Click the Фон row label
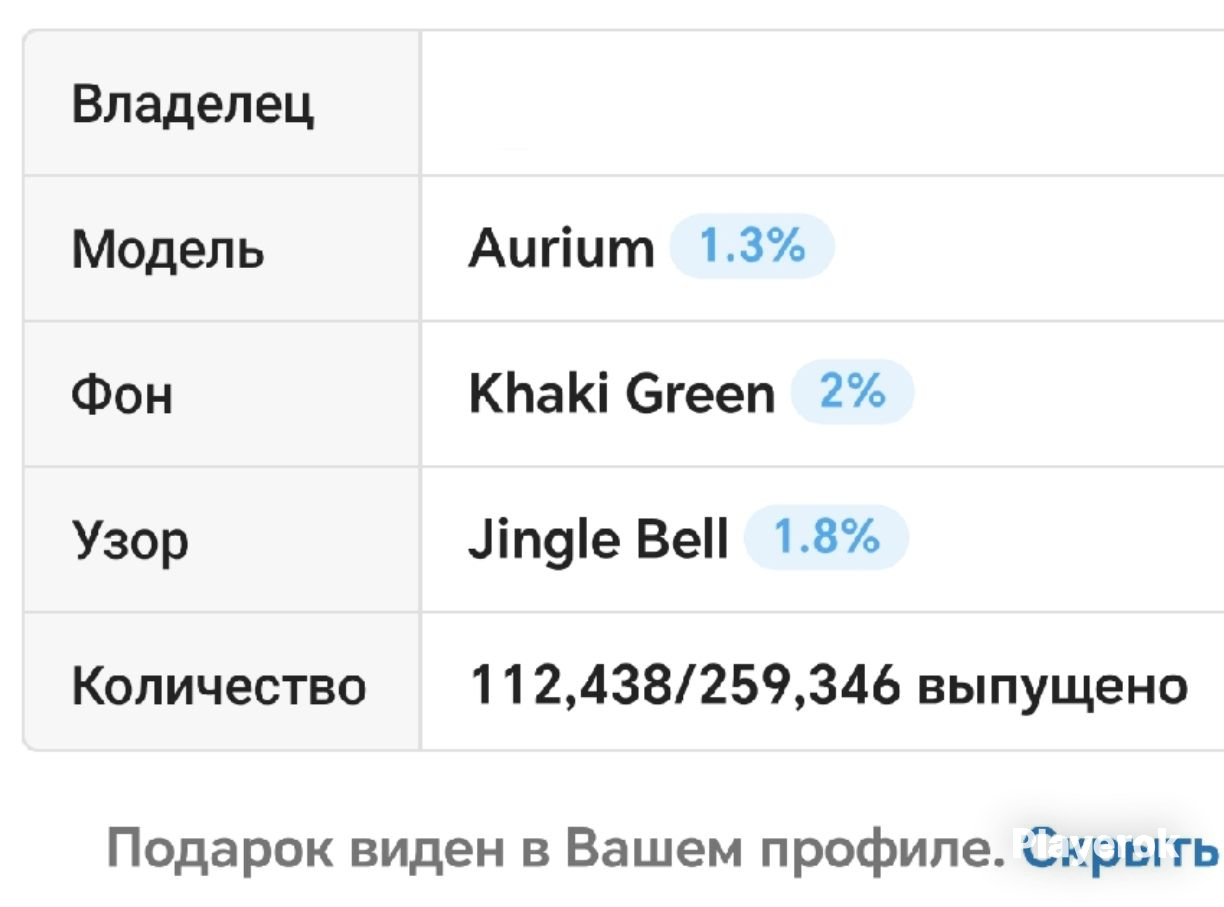Viewport: 1224px width, 907px height. pos(122,395)
